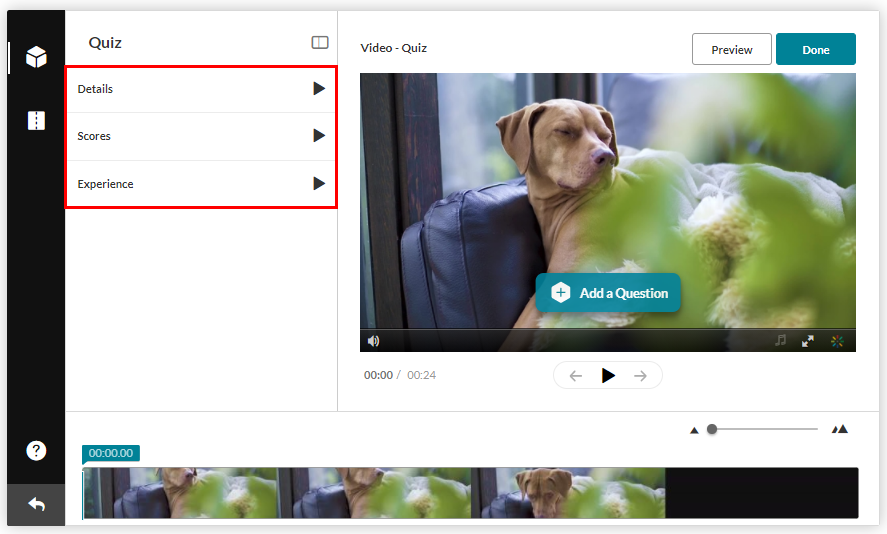Click the music note icon on player
887x534 pixels.
pyautogui.click(x=780, y=341)
